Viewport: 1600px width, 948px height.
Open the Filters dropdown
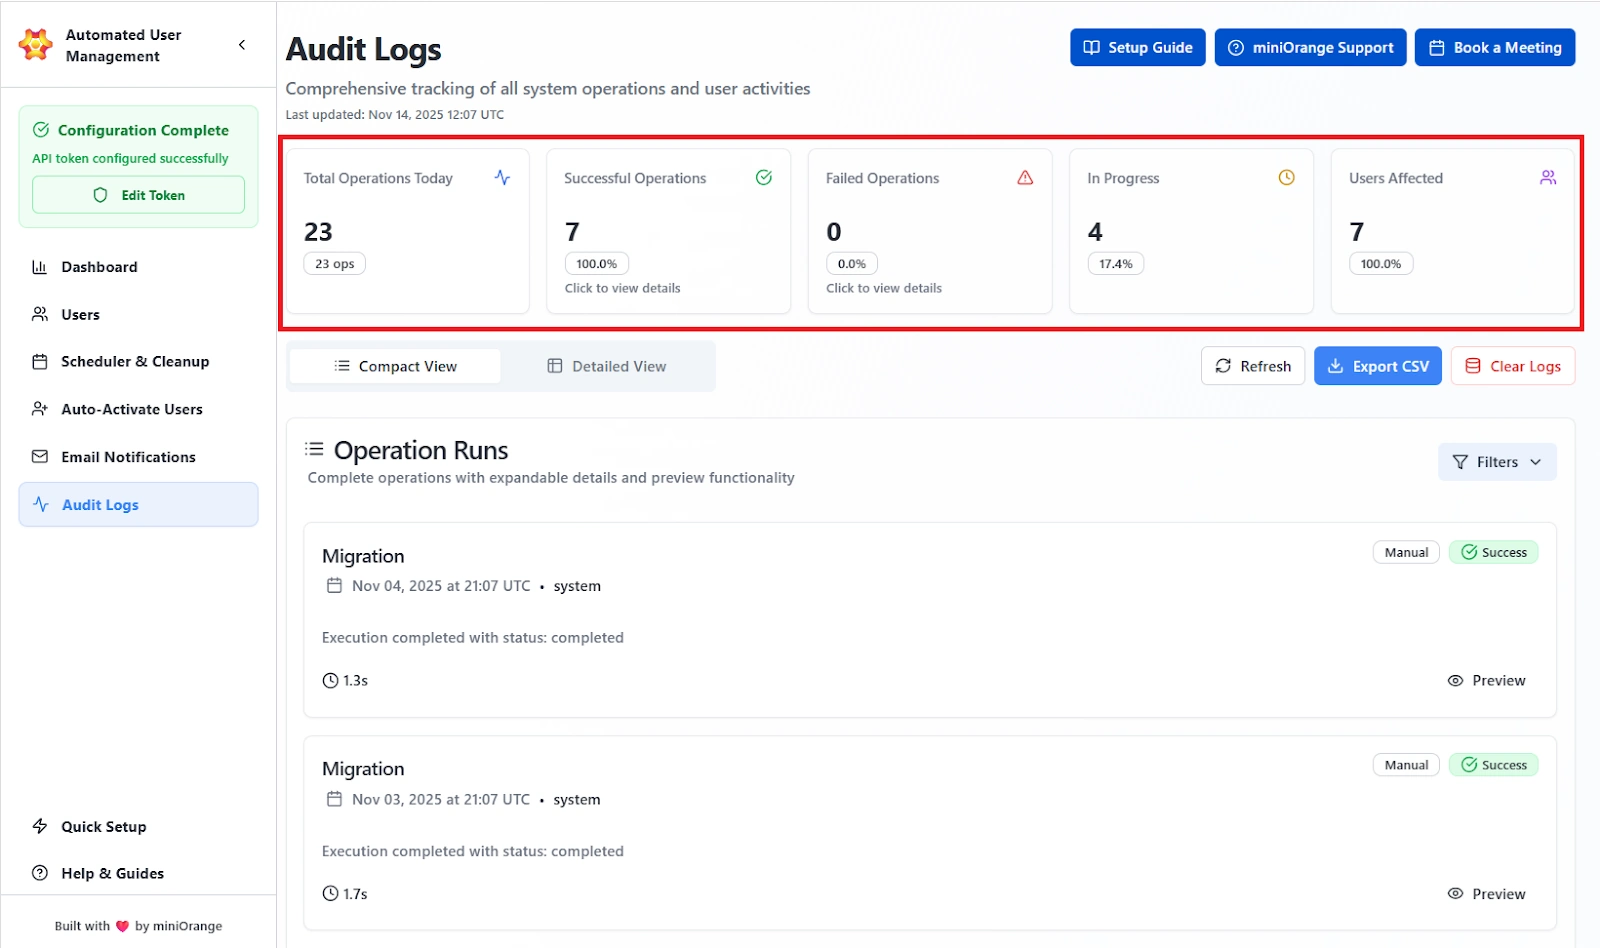click(1496, 461)
